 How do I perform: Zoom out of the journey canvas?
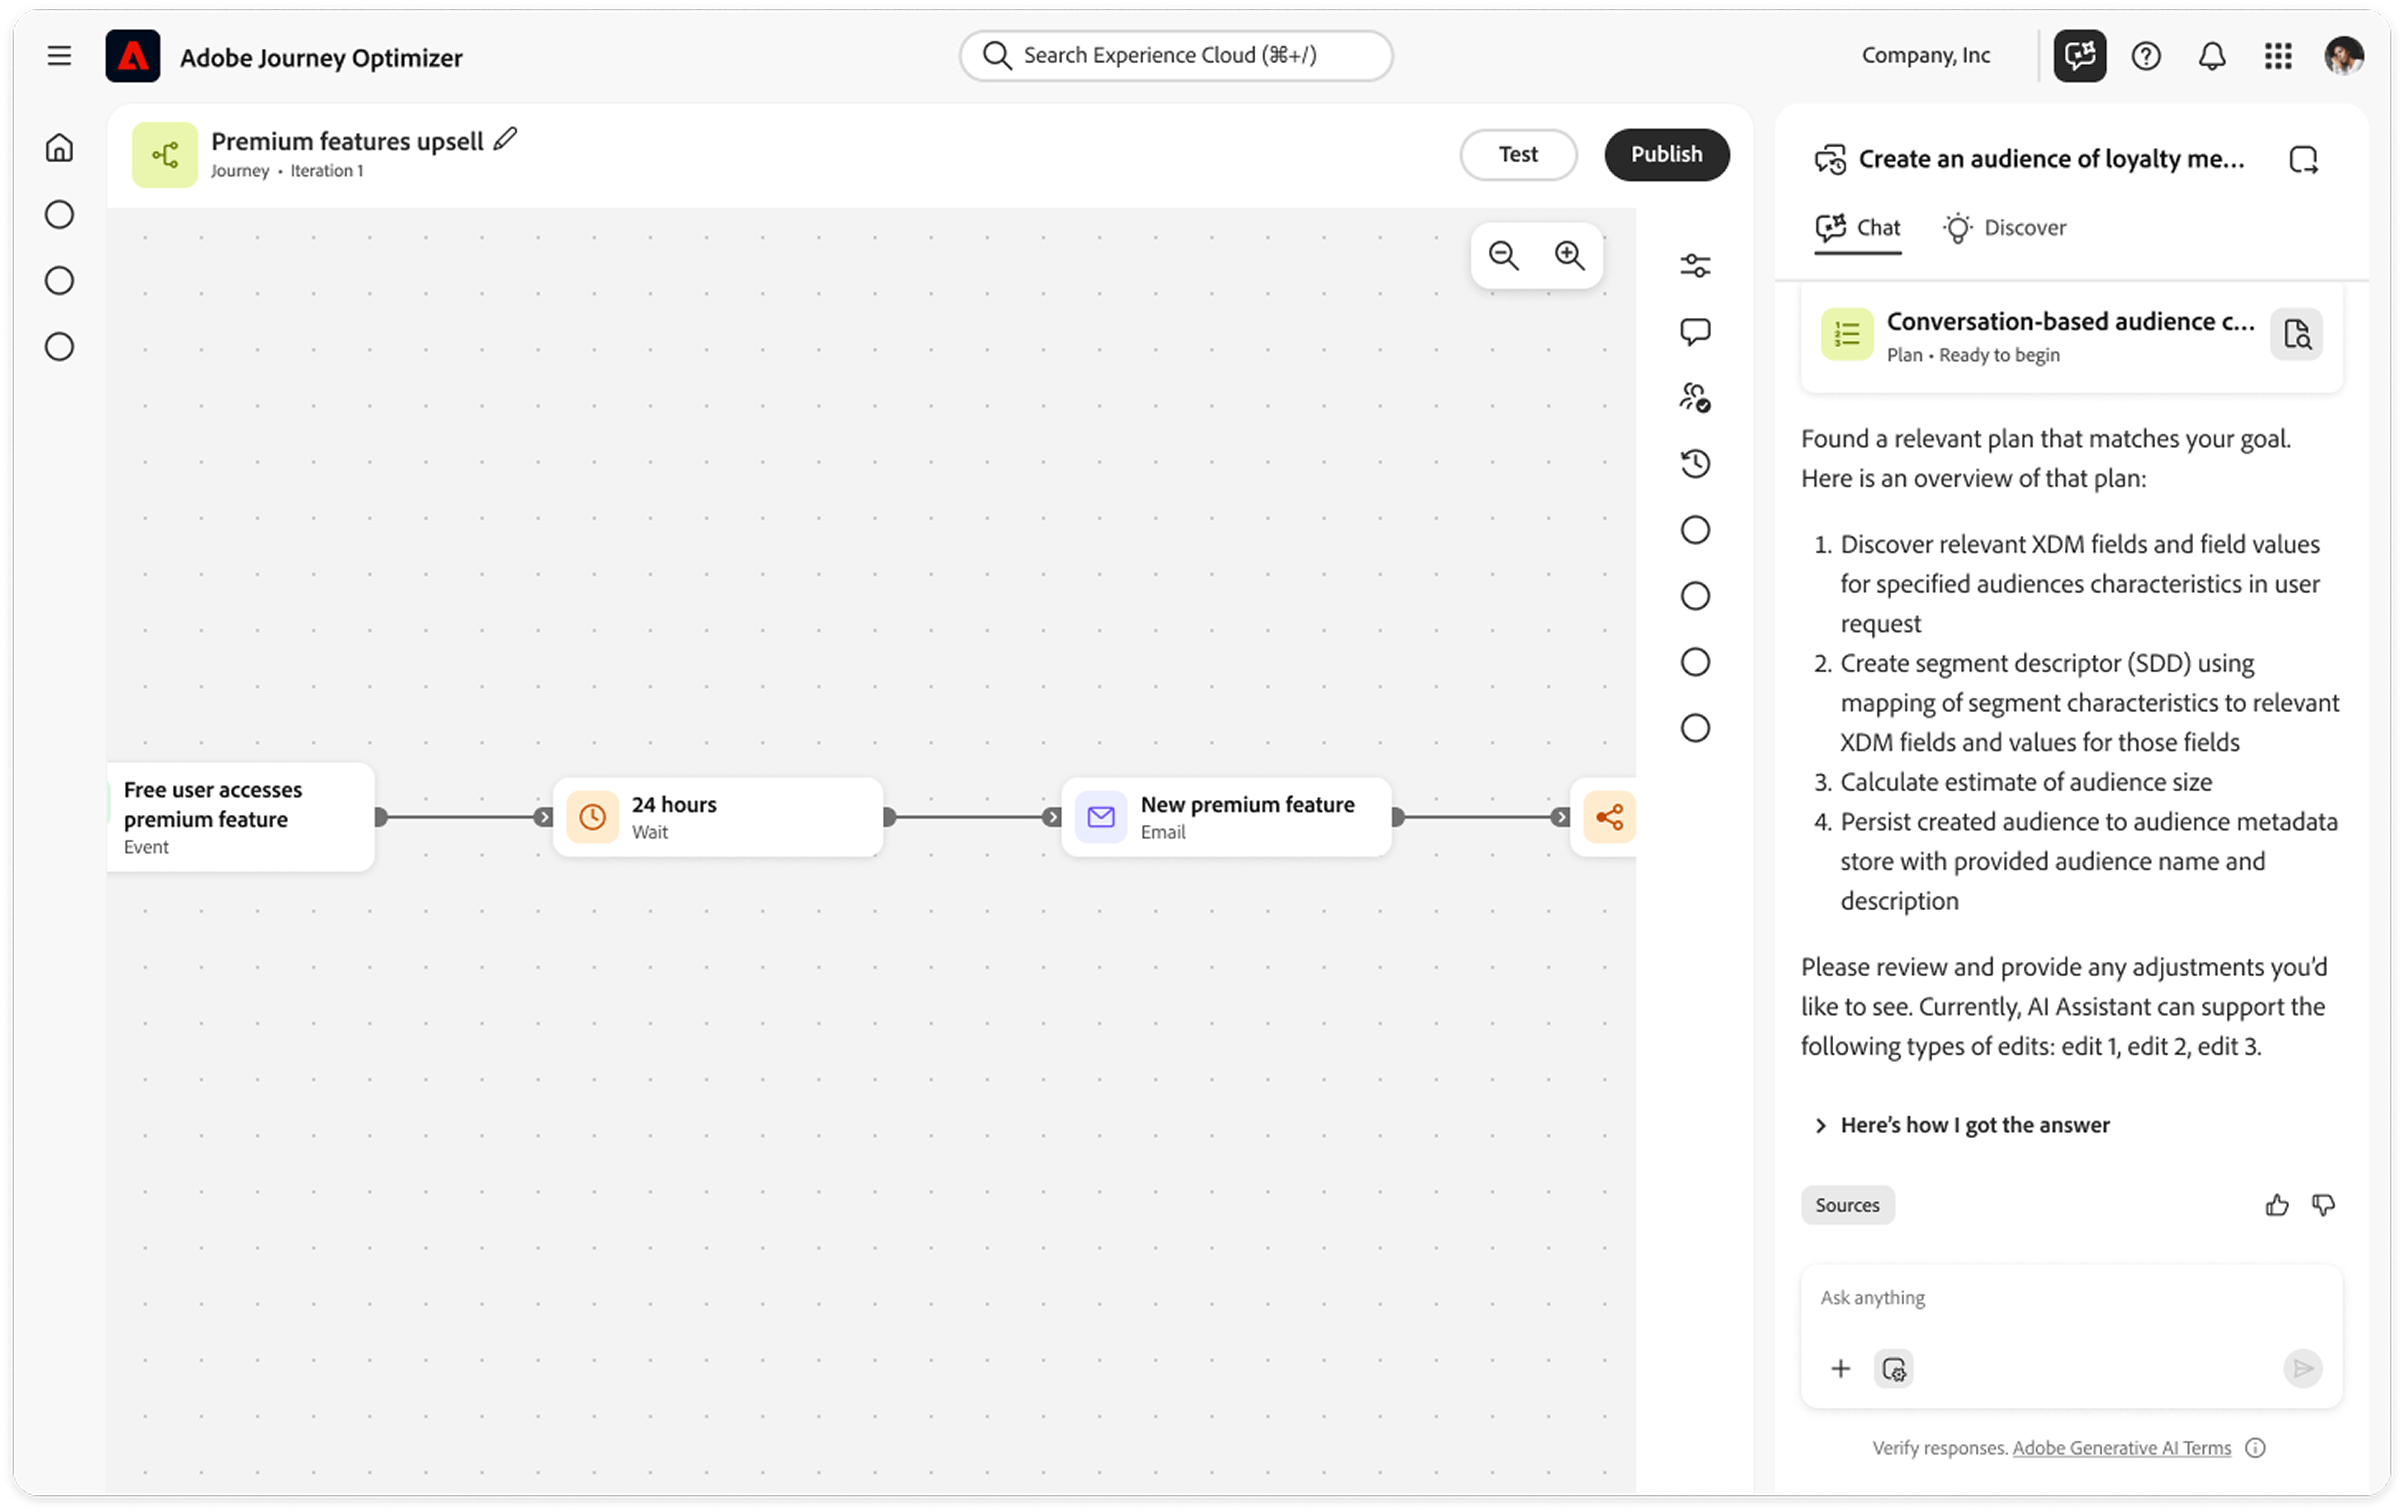pyautogui.click(x=1504, y=256)
